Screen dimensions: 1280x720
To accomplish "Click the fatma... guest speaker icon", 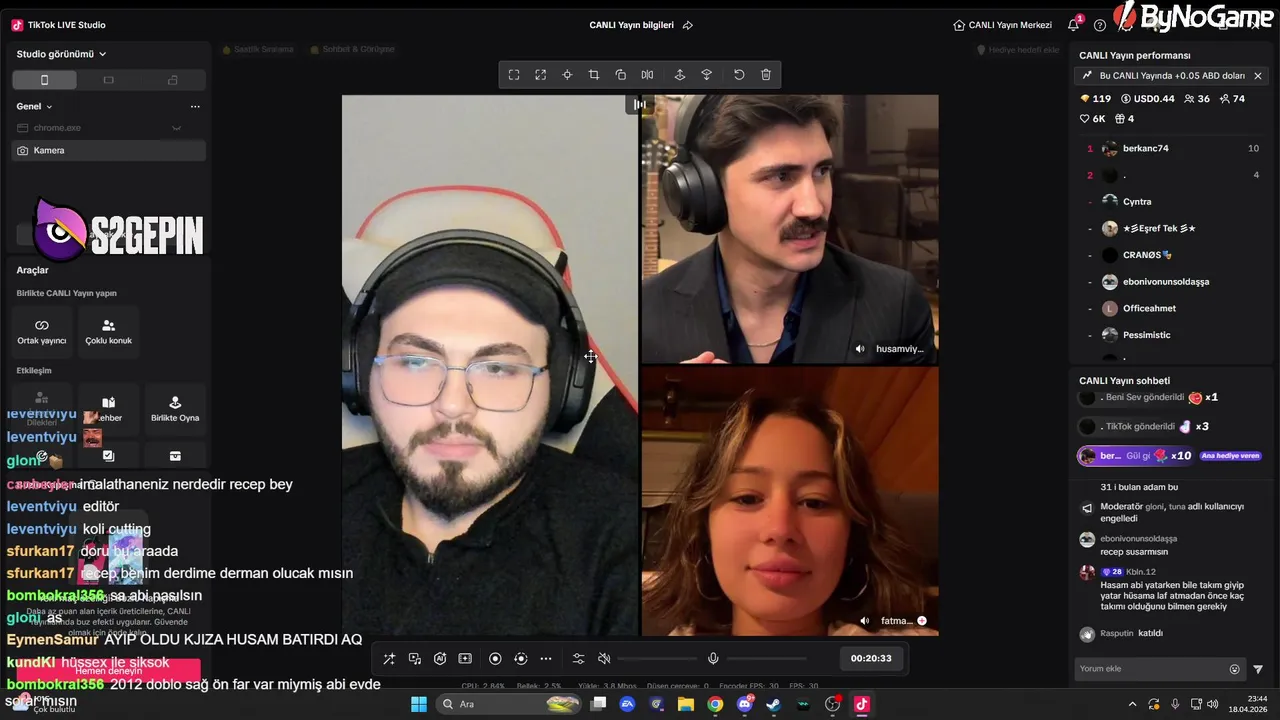I will (x=865, y=621).
